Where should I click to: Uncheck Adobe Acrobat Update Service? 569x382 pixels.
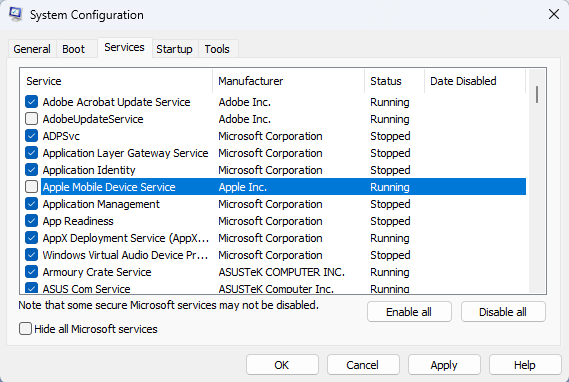pos(32,102)
